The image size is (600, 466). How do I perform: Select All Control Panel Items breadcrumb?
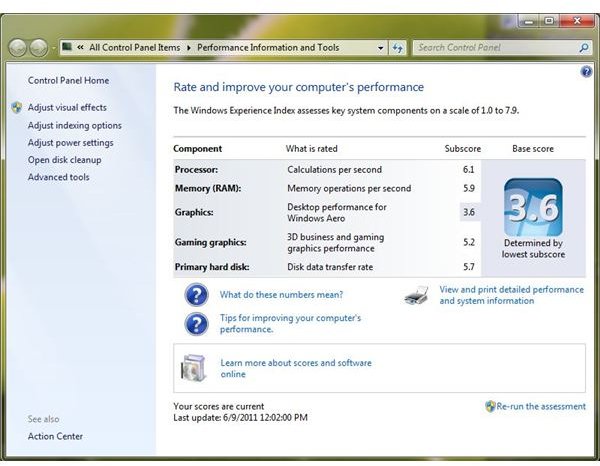[134, 47]
